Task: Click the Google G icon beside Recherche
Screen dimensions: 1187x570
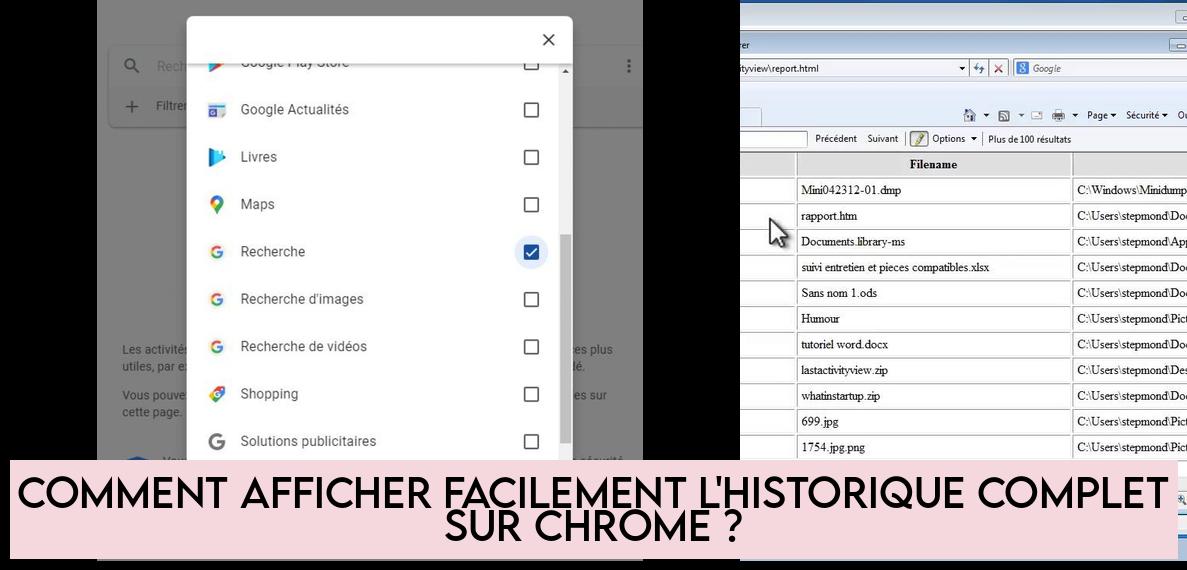Action: coord(217,252)
